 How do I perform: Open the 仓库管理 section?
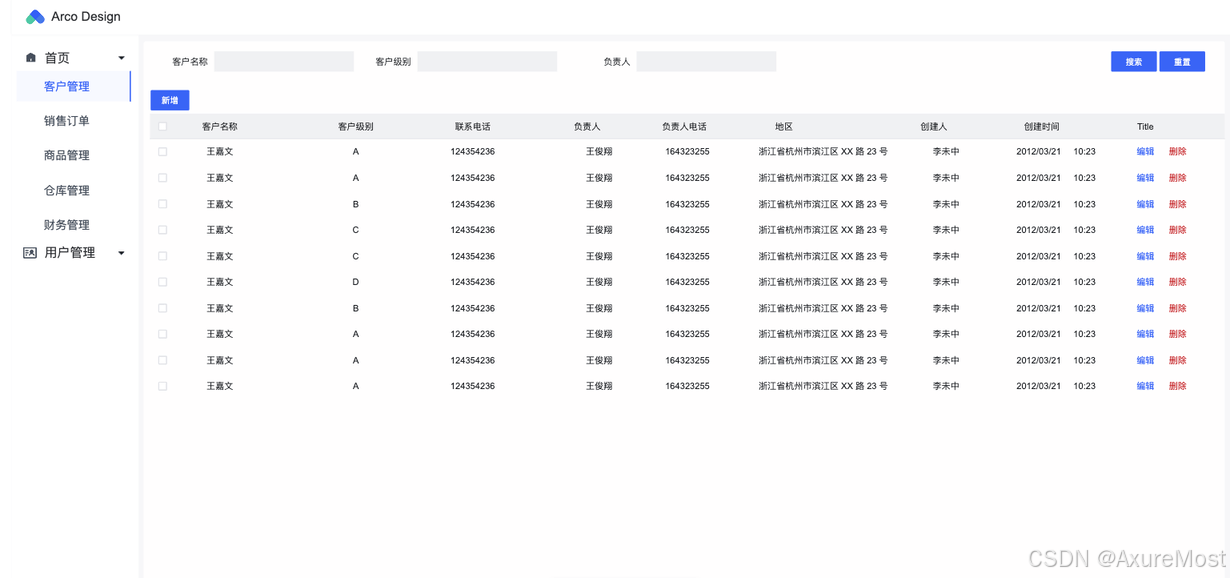pyautogui.click(x=67, y=190)
